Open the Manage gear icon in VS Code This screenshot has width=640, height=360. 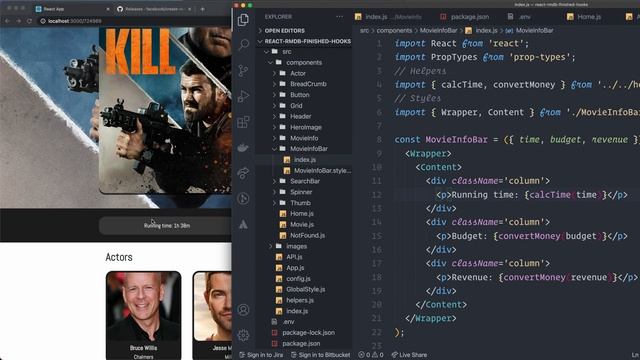(x=243, y=335)
